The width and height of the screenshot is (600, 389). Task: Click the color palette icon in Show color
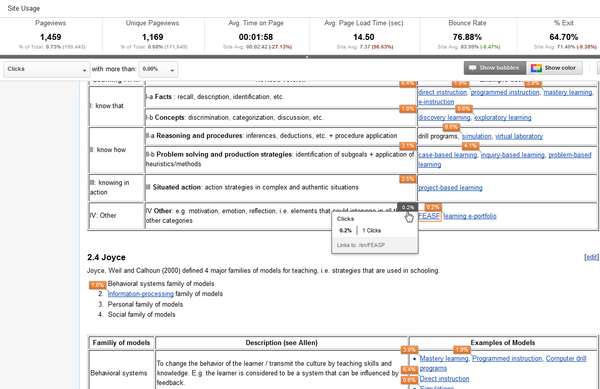coord(536,68)
